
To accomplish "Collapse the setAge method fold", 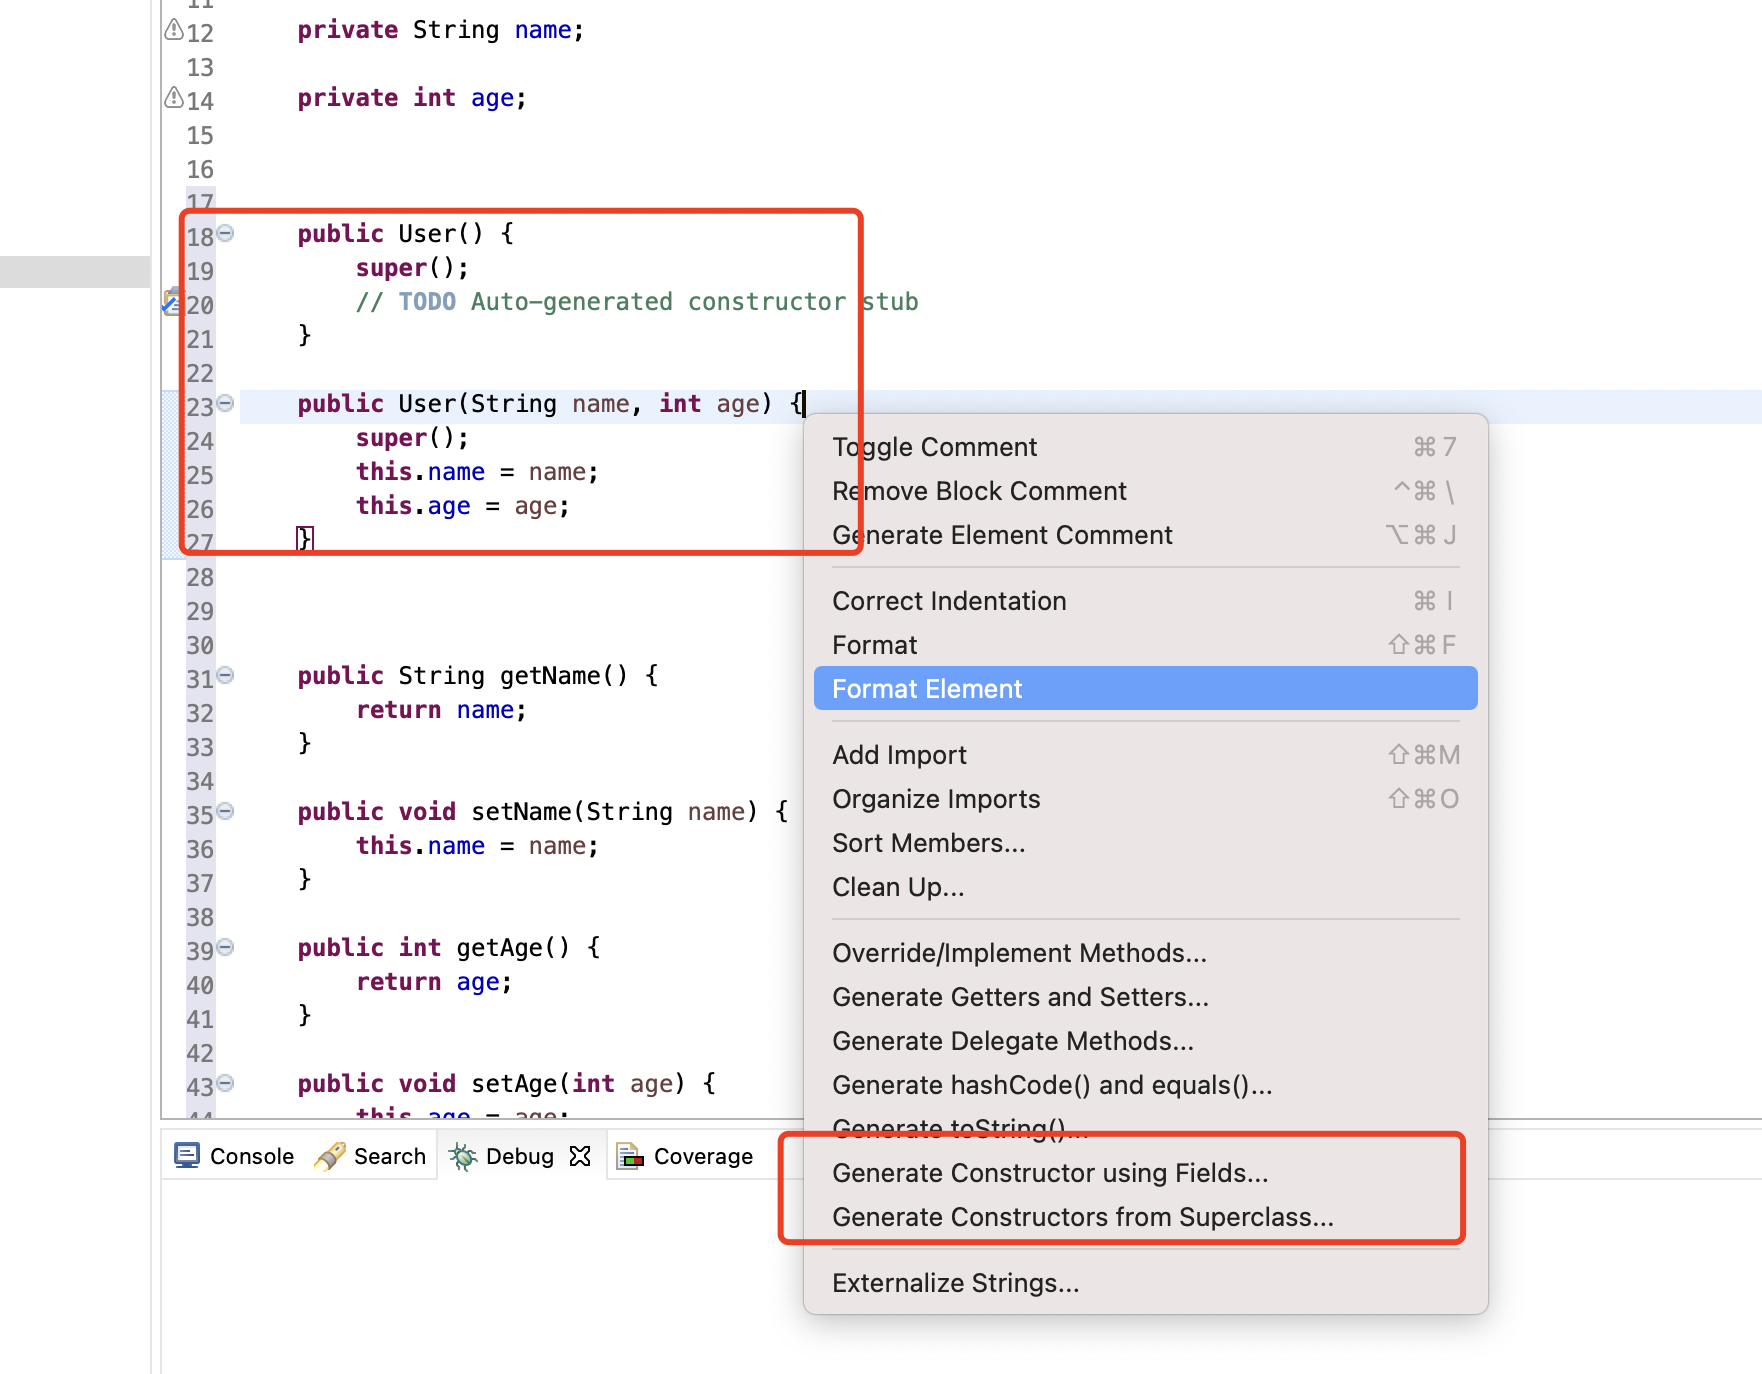I will (x=226, y=1083).
